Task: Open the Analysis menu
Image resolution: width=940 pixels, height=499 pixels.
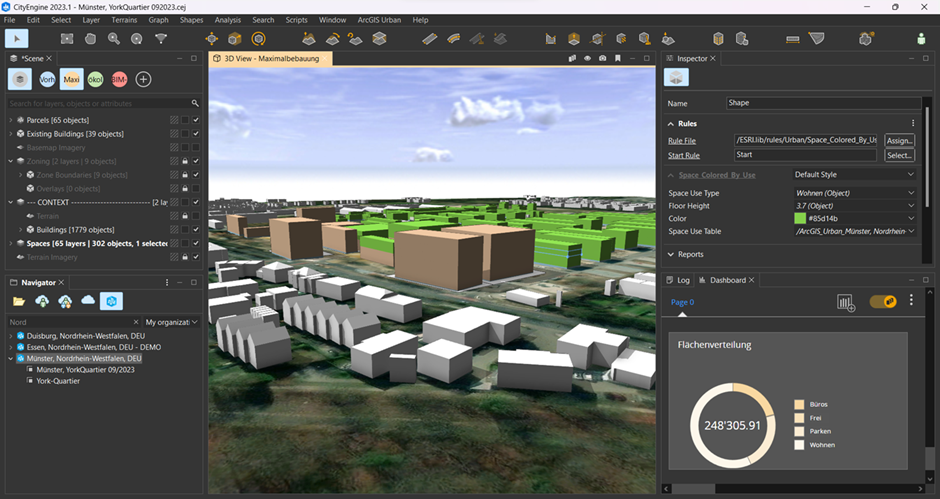Action: 228,20
